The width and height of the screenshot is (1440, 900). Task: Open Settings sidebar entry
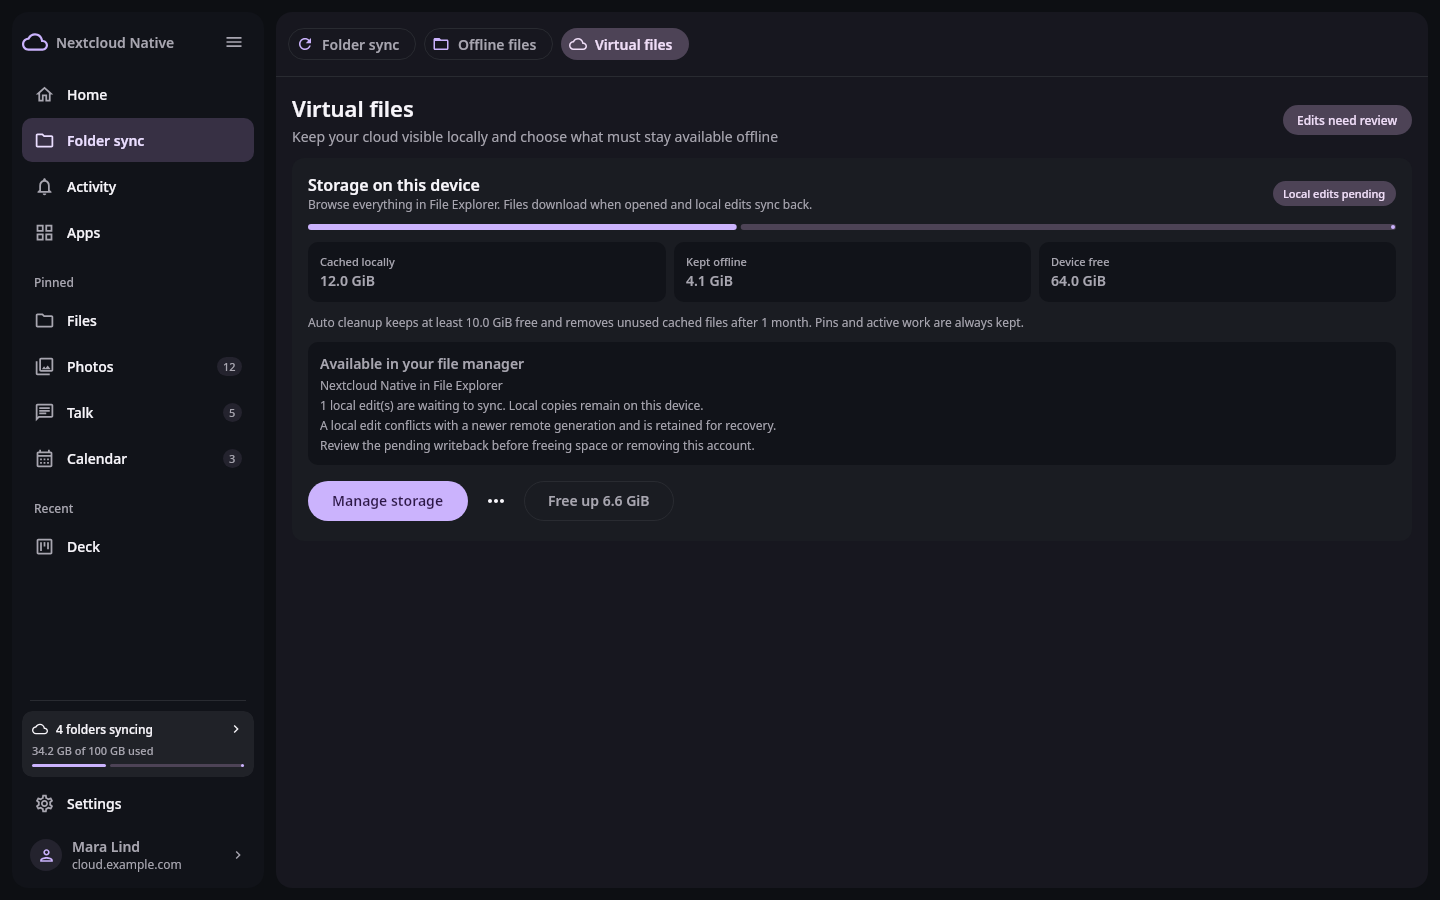[138, 804]
